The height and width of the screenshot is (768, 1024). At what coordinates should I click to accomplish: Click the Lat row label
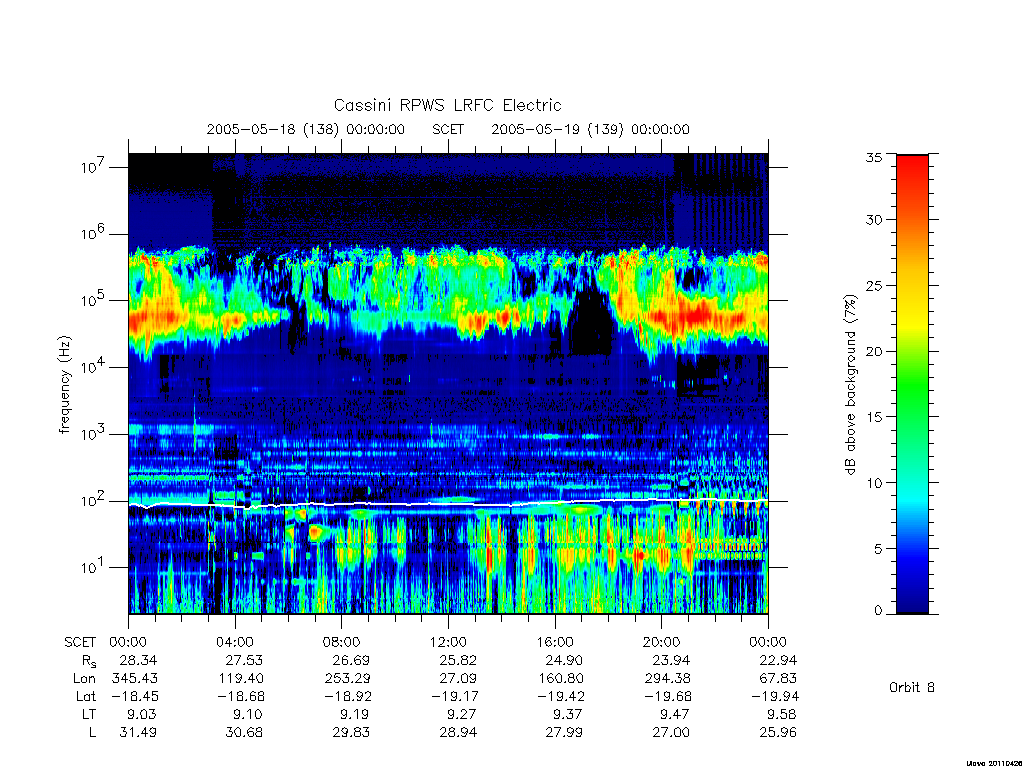click(x=86, y=696)
